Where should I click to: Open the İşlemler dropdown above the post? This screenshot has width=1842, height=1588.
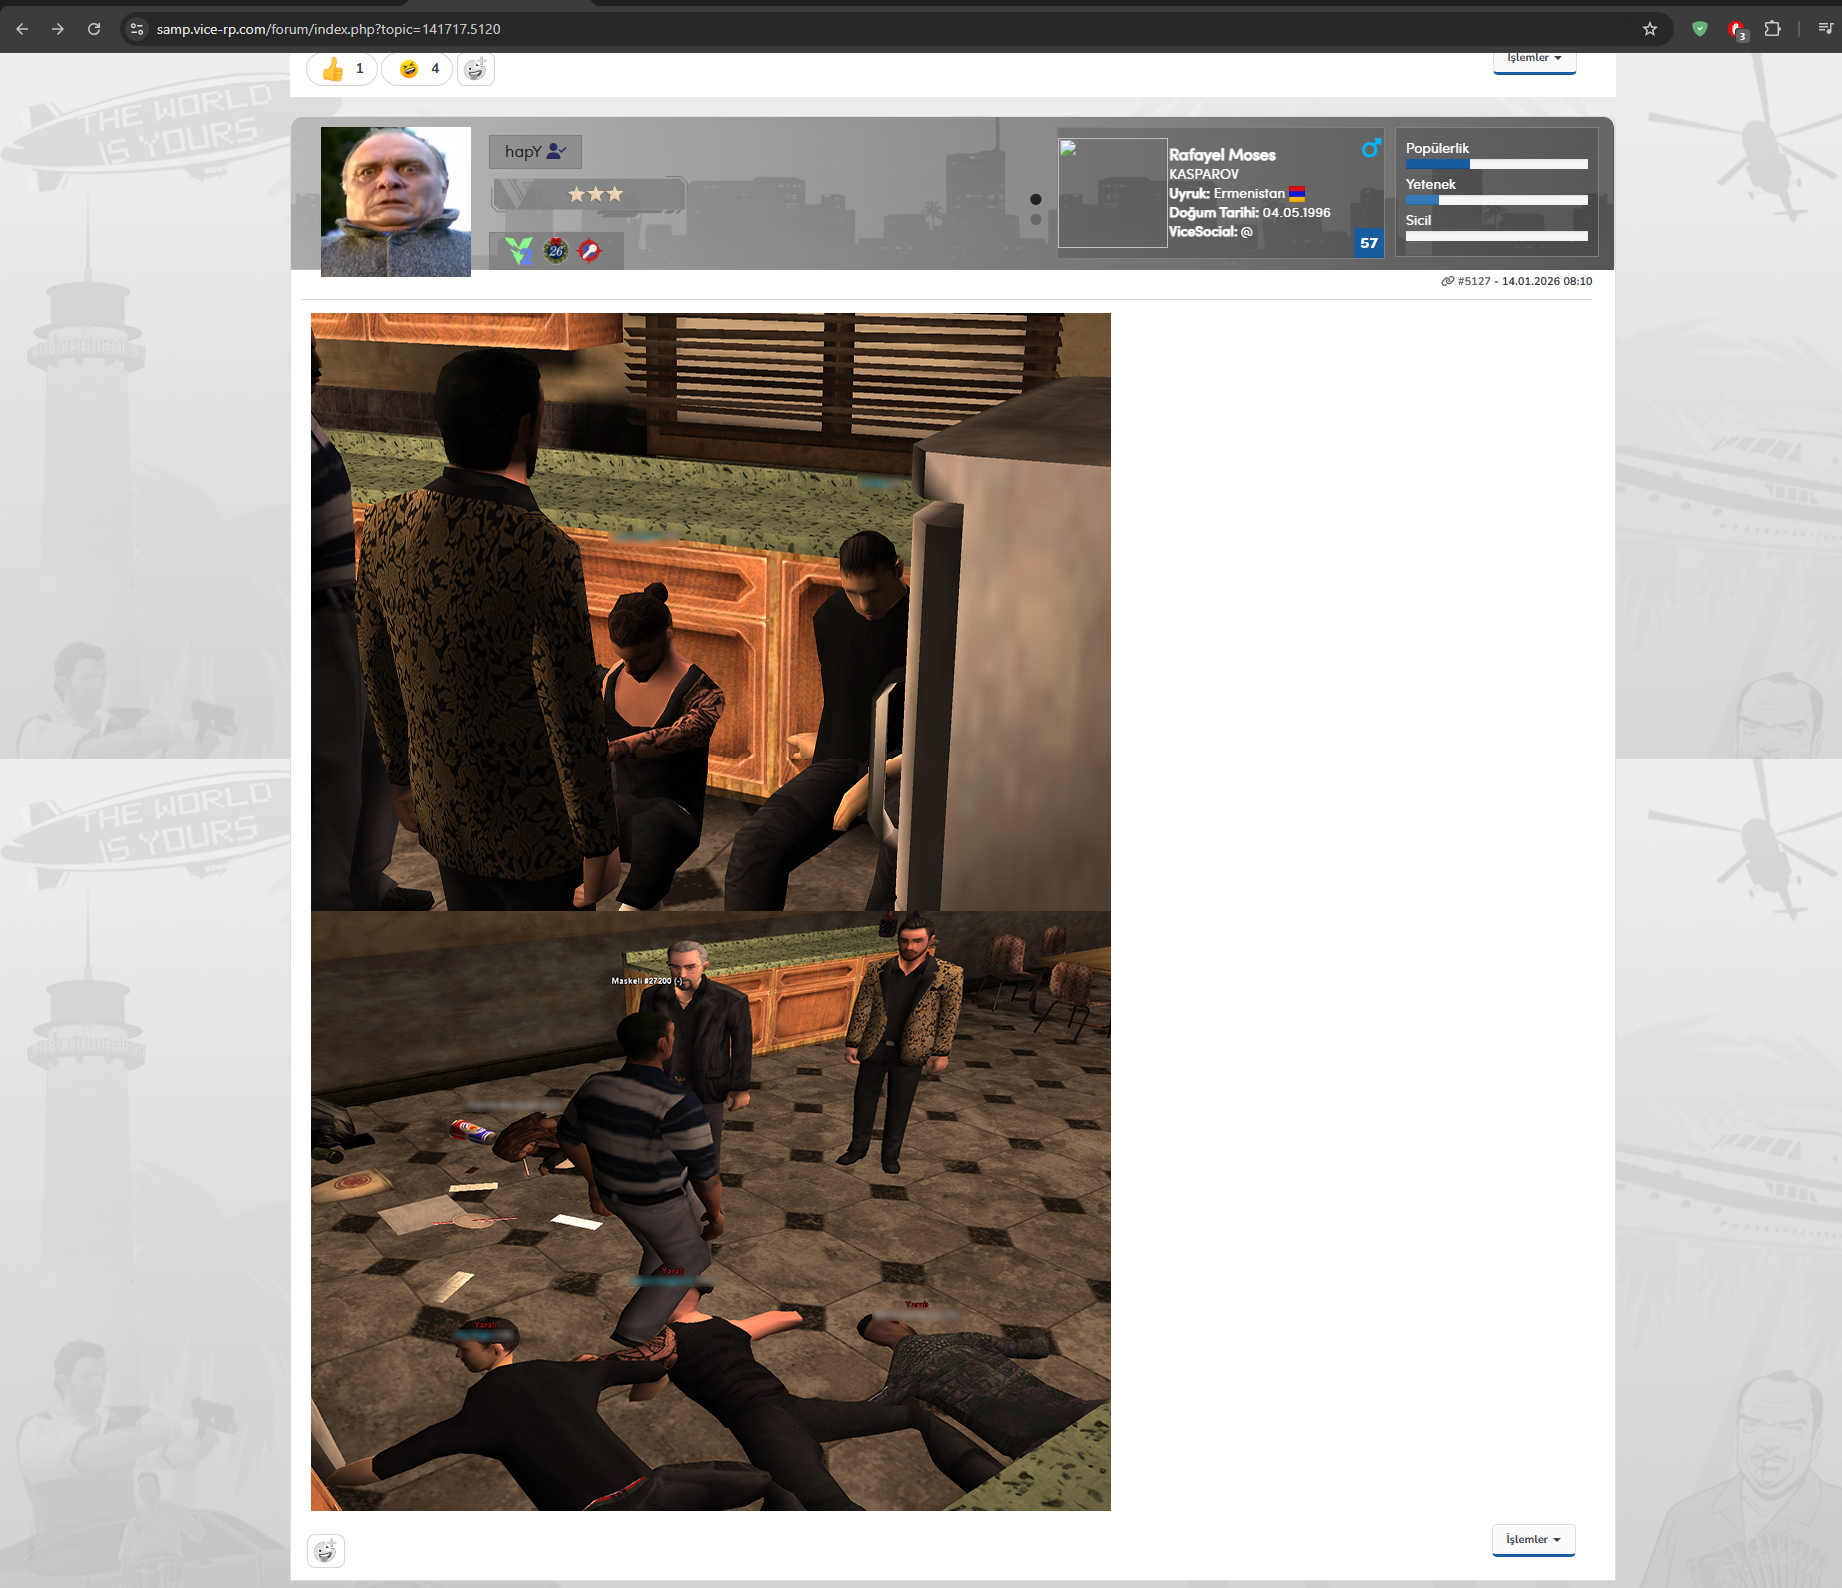[x=1535, y=59]
